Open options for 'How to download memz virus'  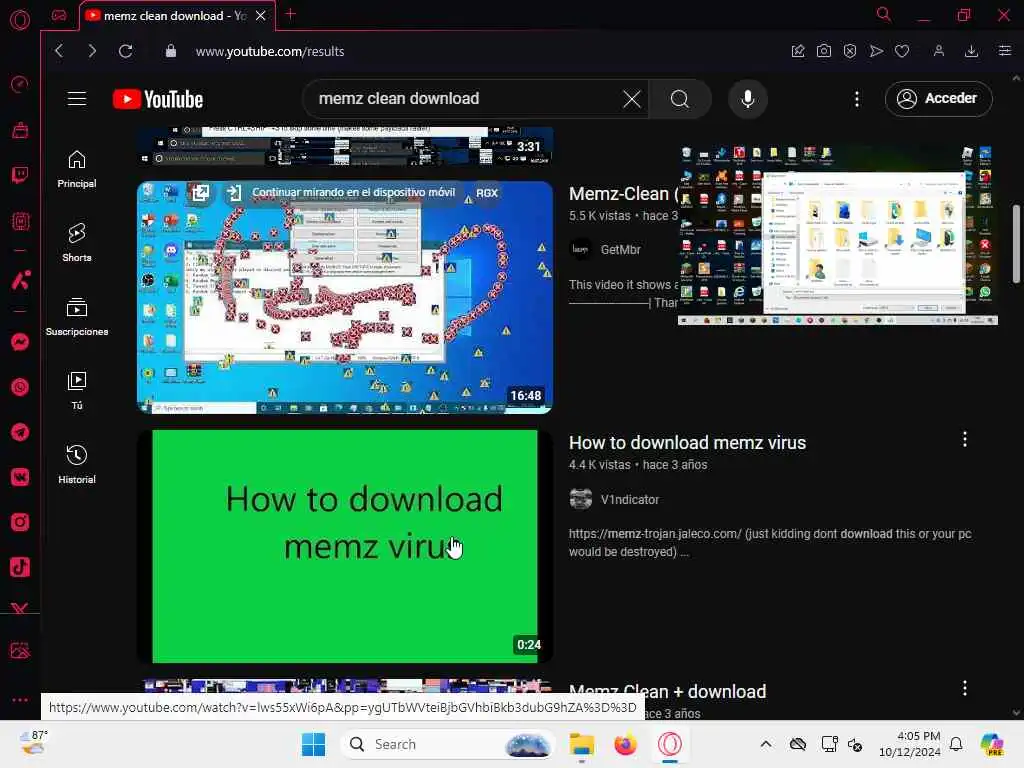pyautogui.click(x=965, y=440)
